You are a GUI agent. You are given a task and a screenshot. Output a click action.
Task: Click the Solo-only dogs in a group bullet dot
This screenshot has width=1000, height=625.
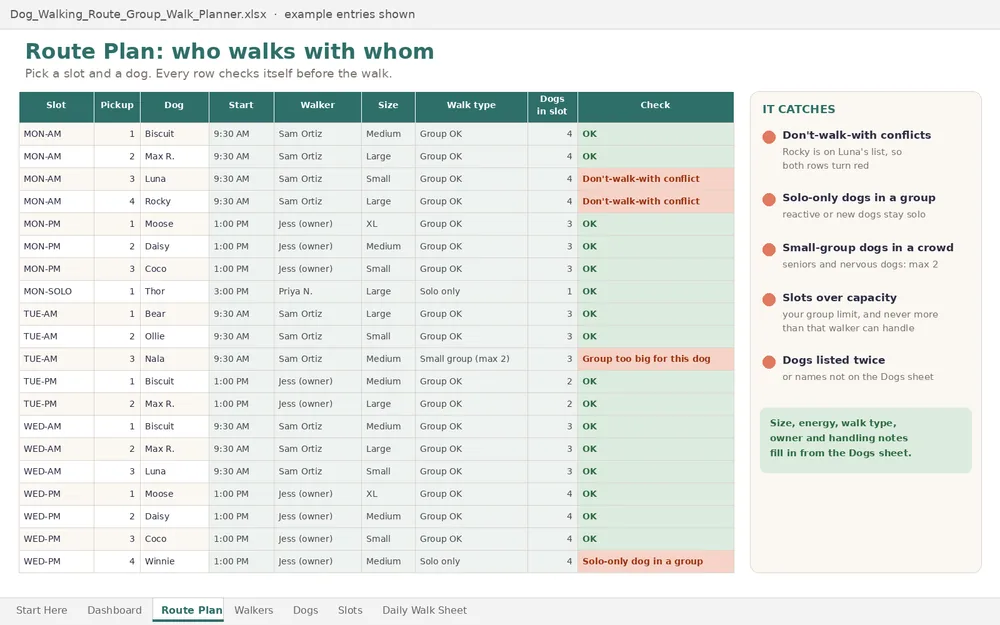pos(769,199)
